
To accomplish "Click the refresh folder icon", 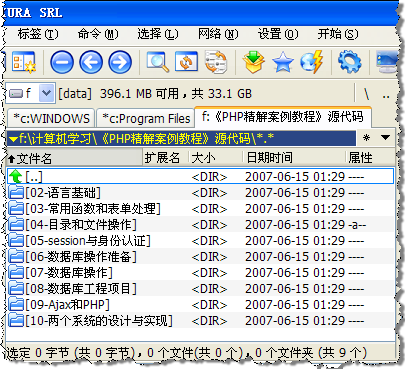I will (186, 62).
